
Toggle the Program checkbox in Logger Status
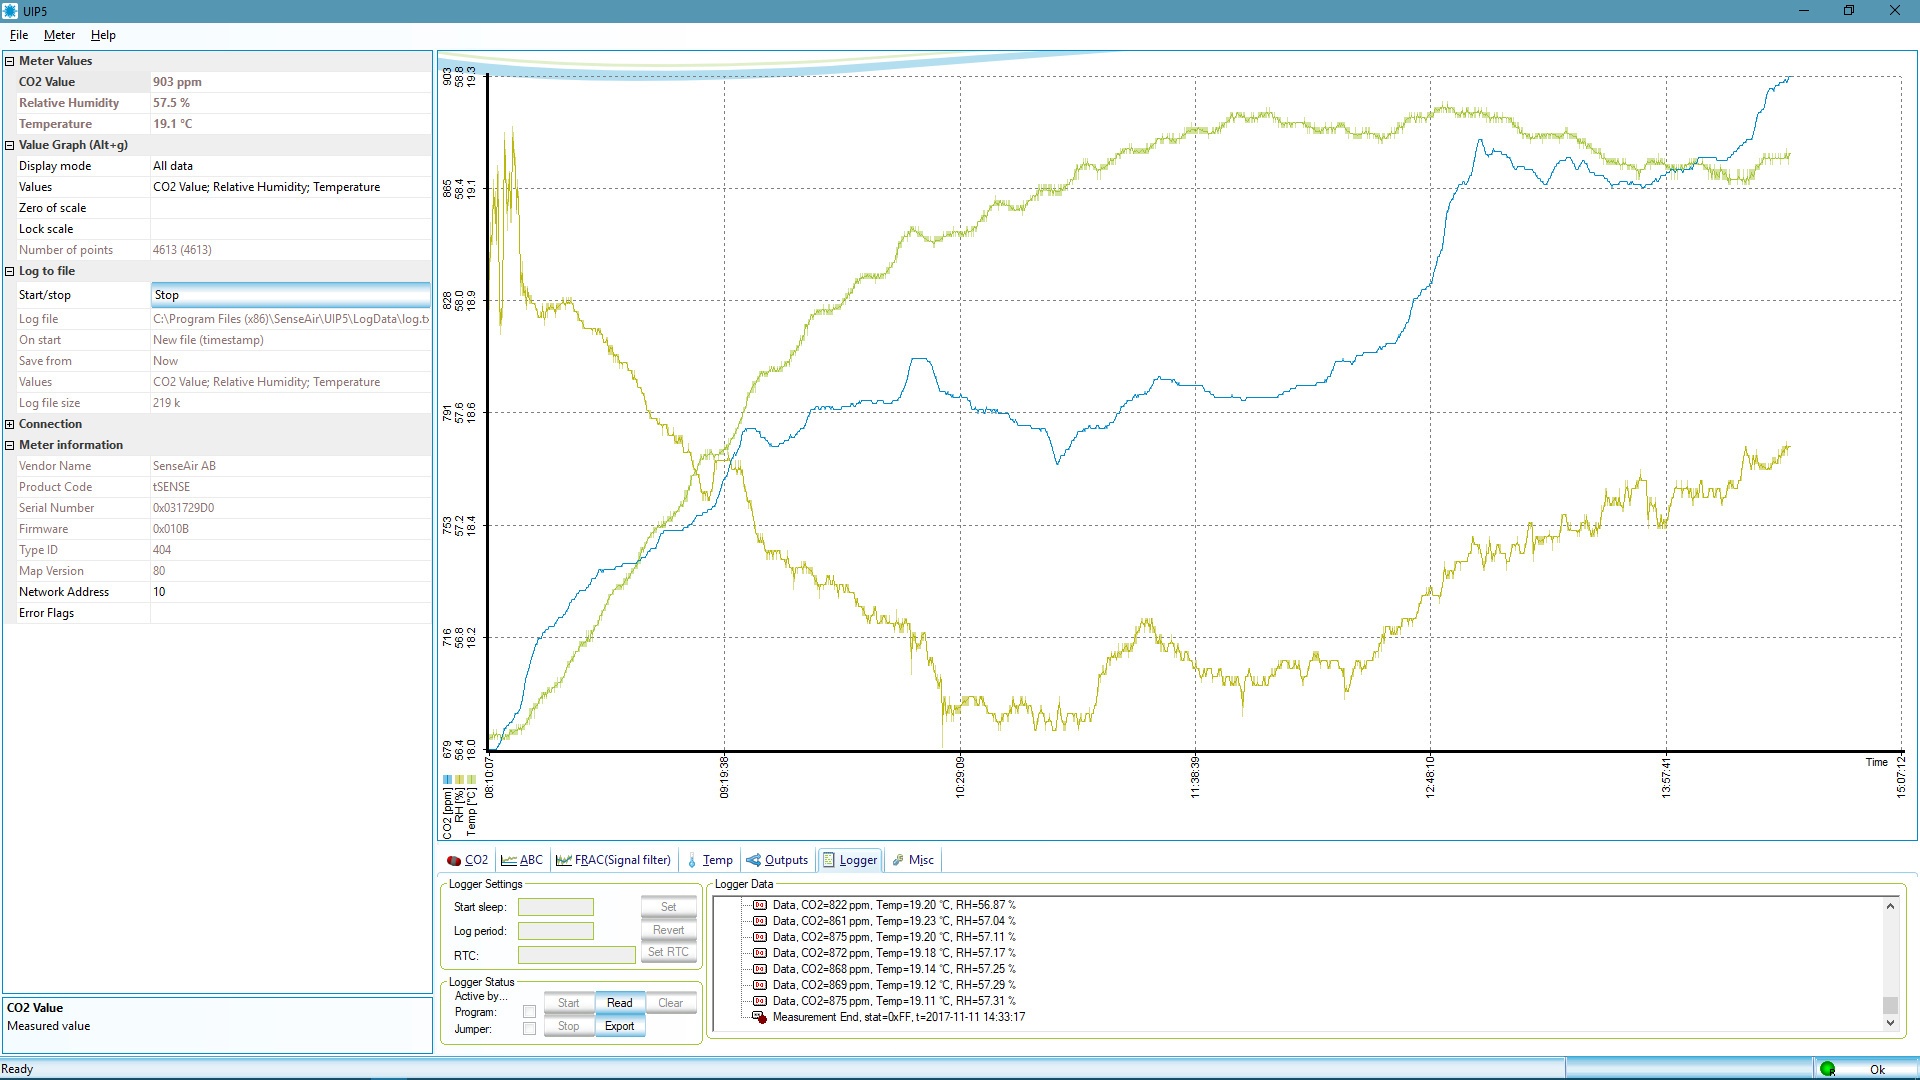529,1012
